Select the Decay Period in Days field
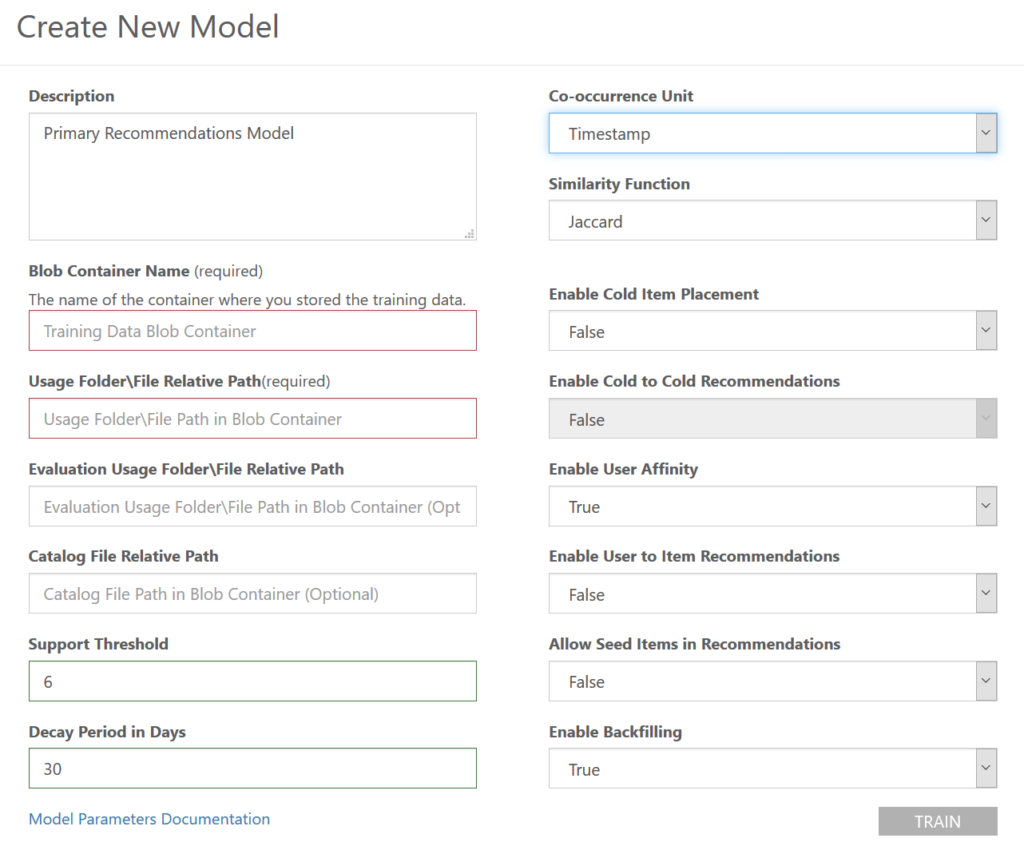This screenshot has width=1024, height=850. click(252, 768)
